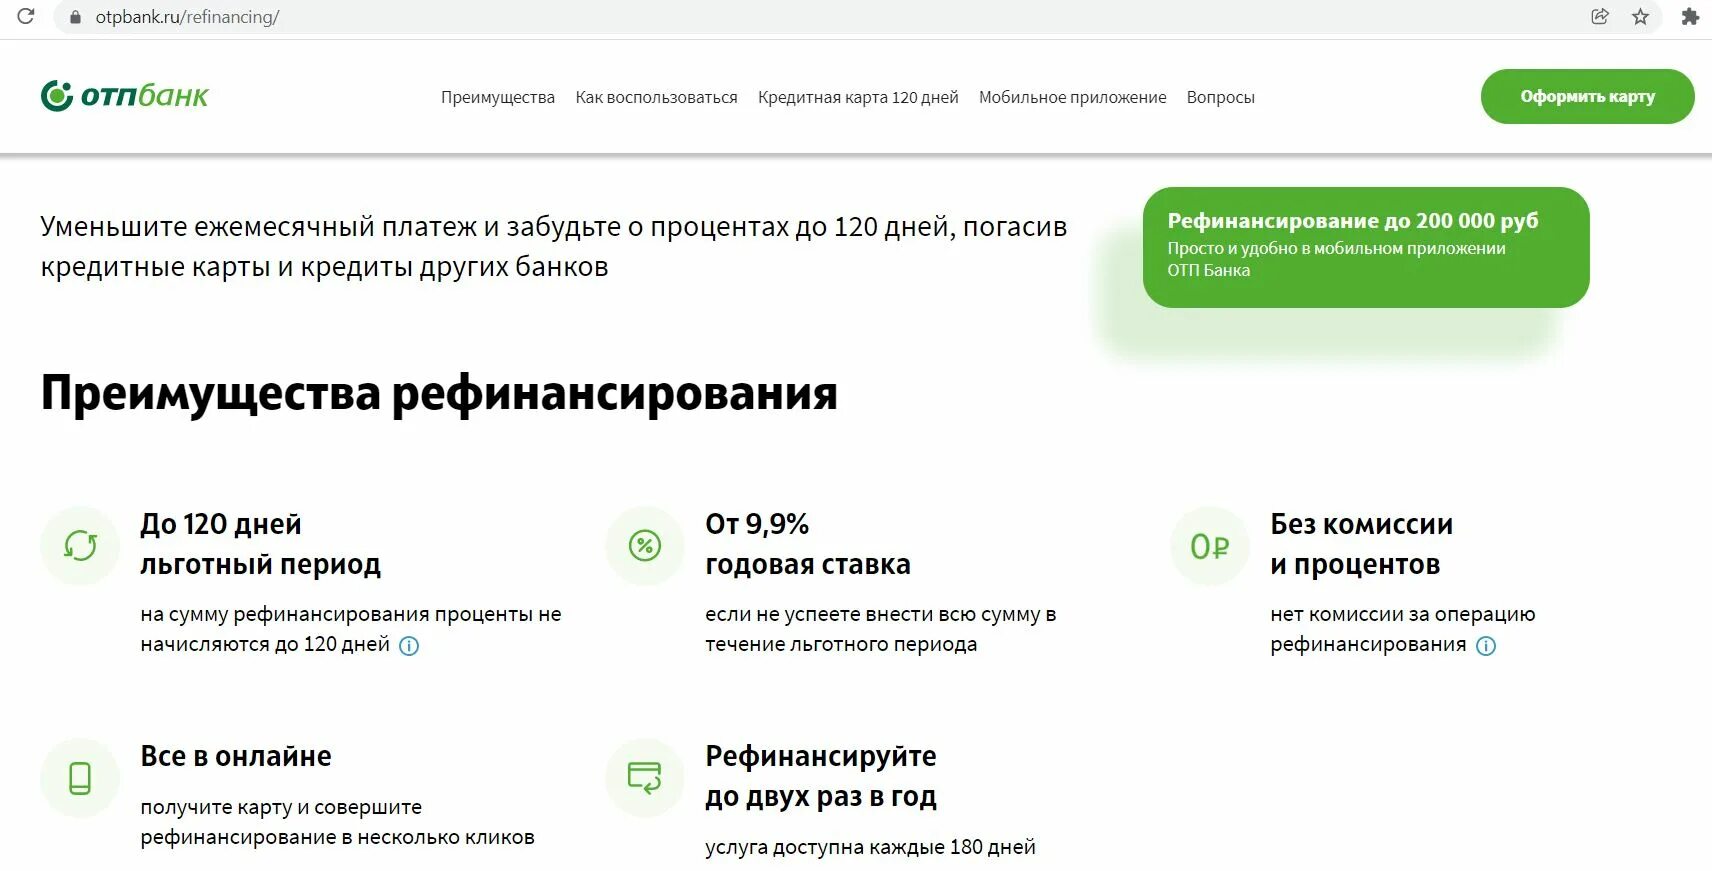Click the refresh arrows icon beside 'До 120 дней'
1712x871 pixels.
[80, 546]
